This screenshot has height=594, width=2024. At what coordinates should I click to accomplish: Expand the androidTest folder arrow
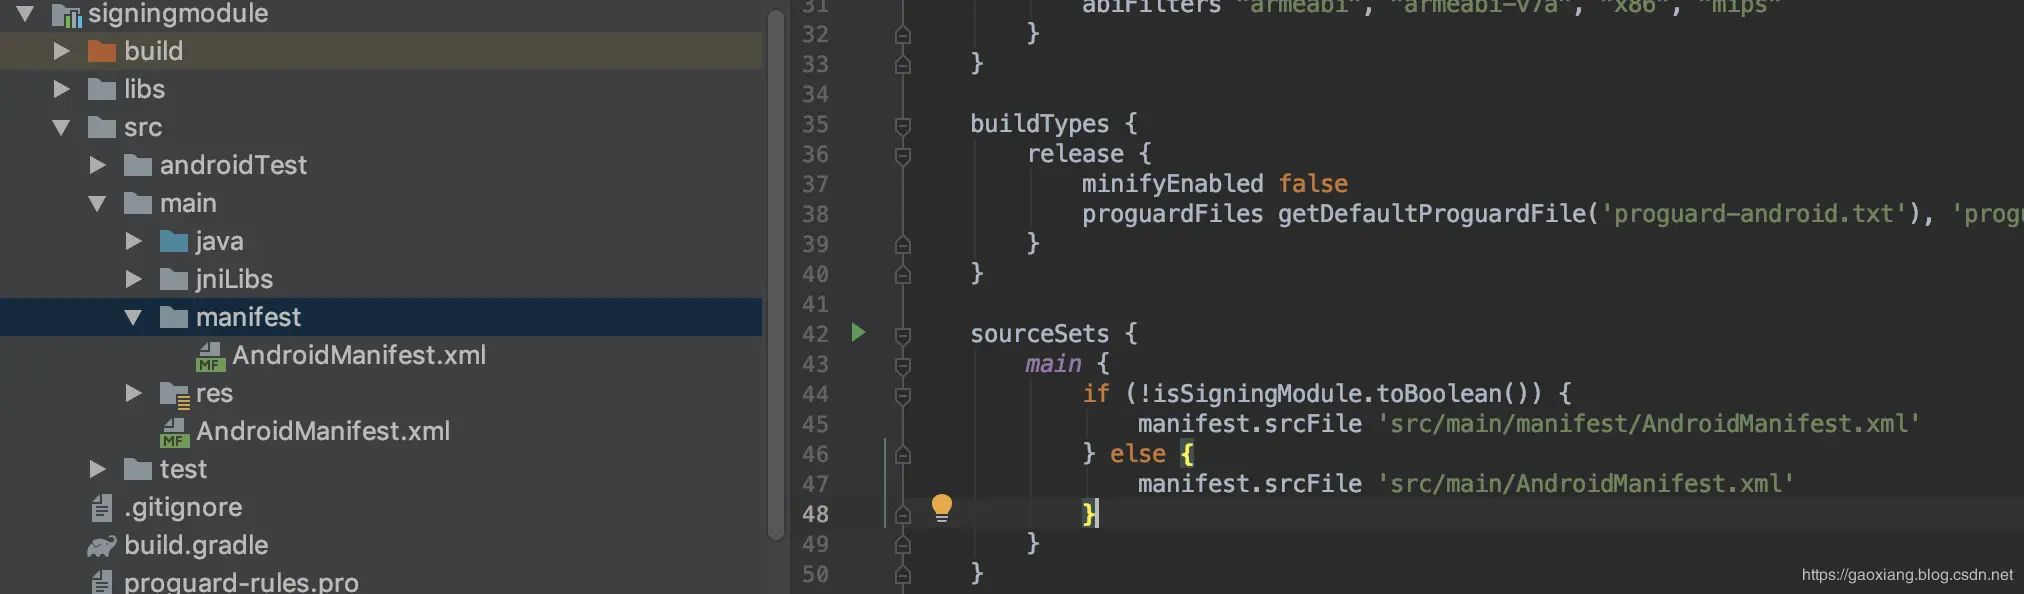click(x=97, y=165)
